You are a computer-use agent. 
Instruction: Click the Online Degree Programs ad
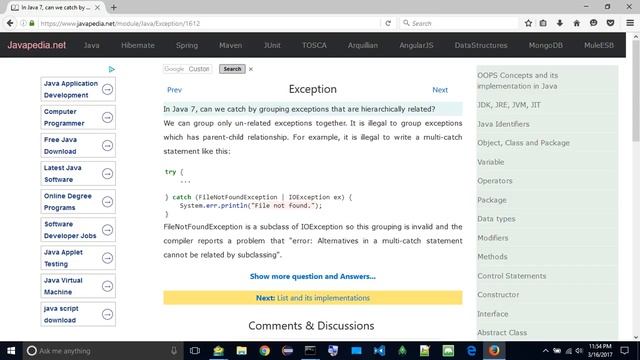[x=78, y=202]
